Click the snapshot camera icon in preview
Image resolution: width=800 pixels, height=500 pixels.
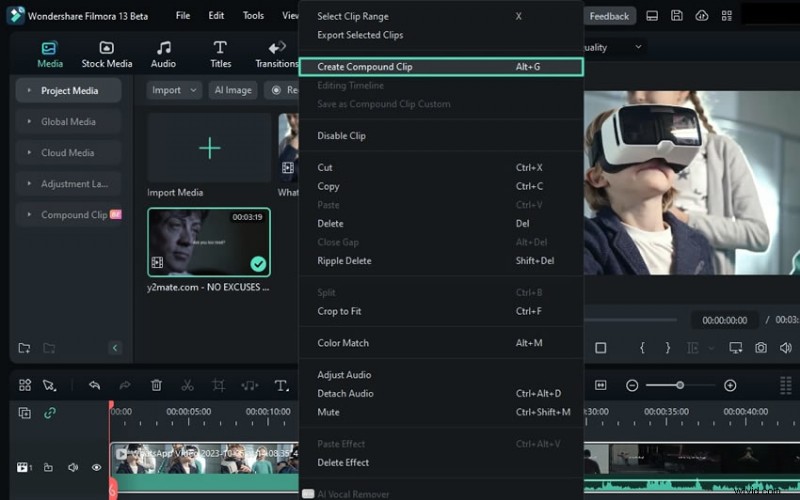click(761, 348)
